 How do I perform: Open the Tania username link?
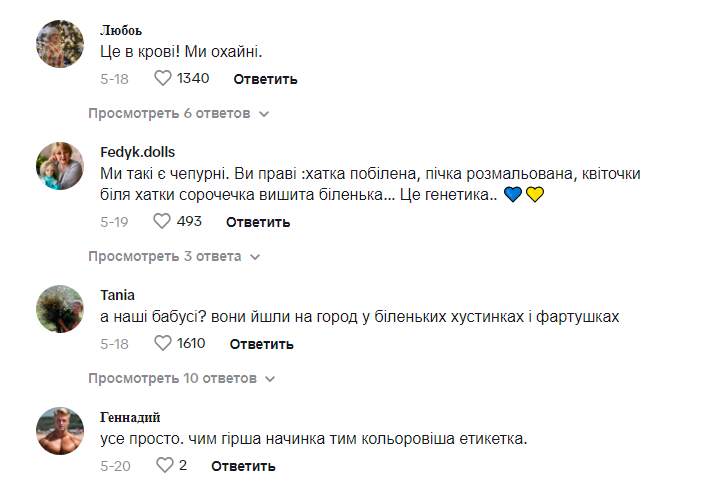[x=117, y=295]
